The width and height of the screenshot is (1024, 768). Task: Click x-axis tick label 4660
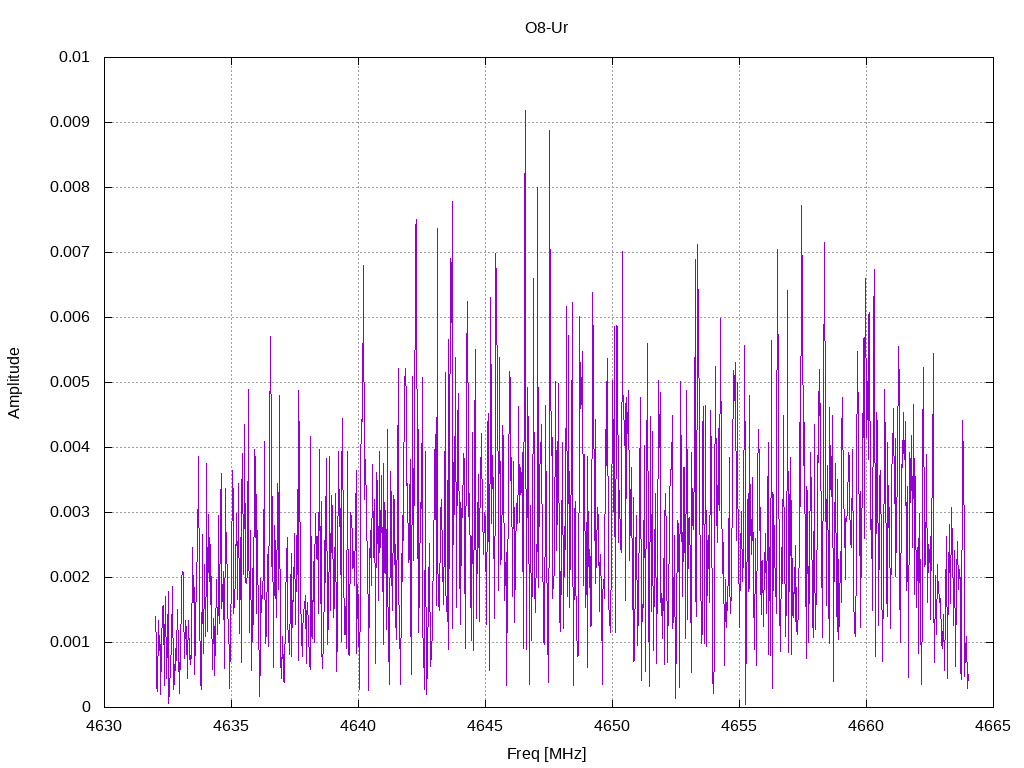click(867, 726)
